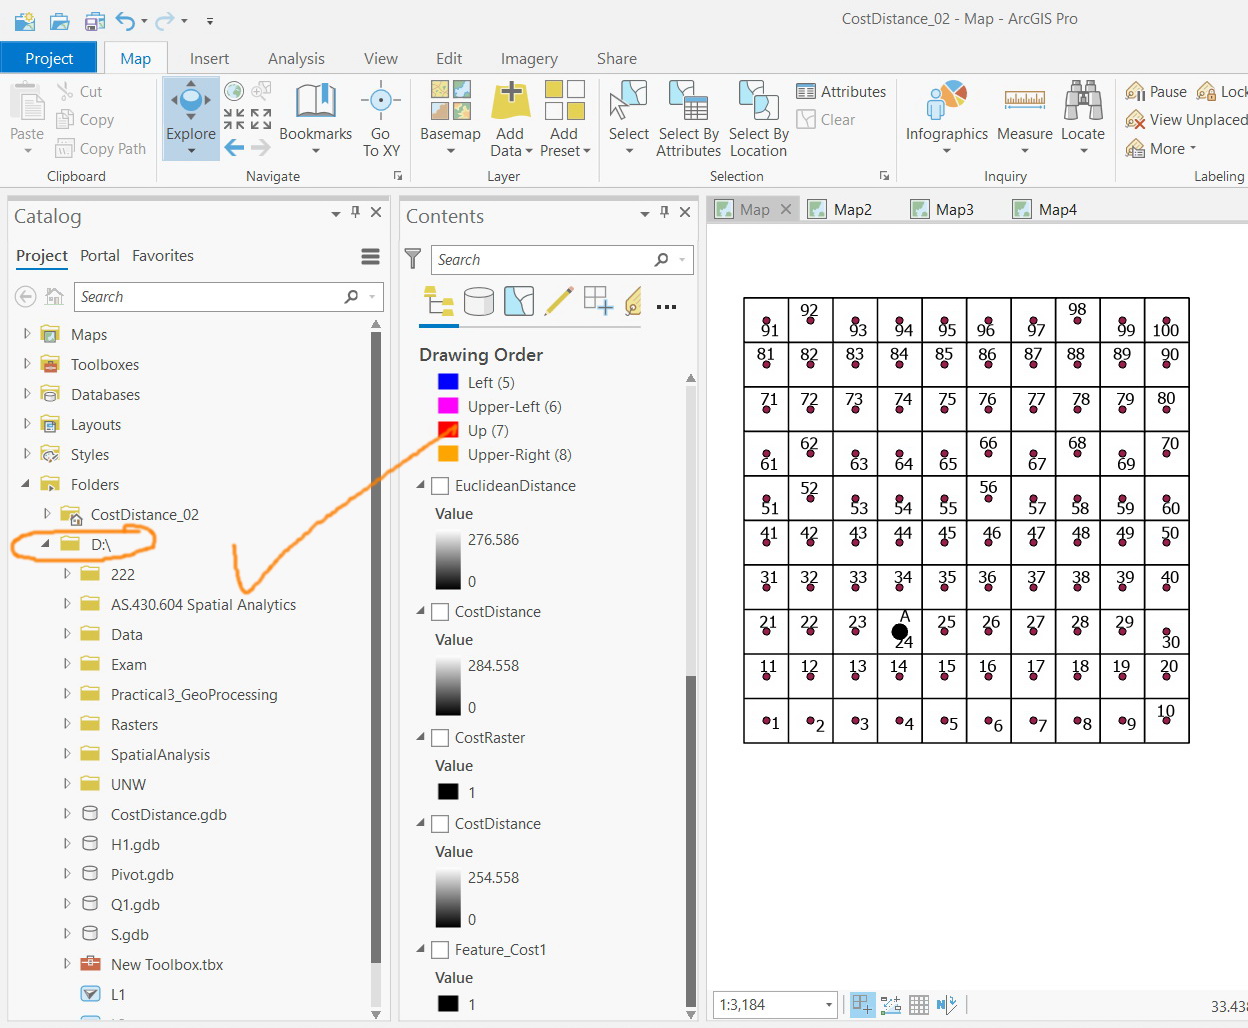Check the Feature_Cost1 layer checkbox
Viewport: 1248px width, 1028px height.
(x=439, y=950)
